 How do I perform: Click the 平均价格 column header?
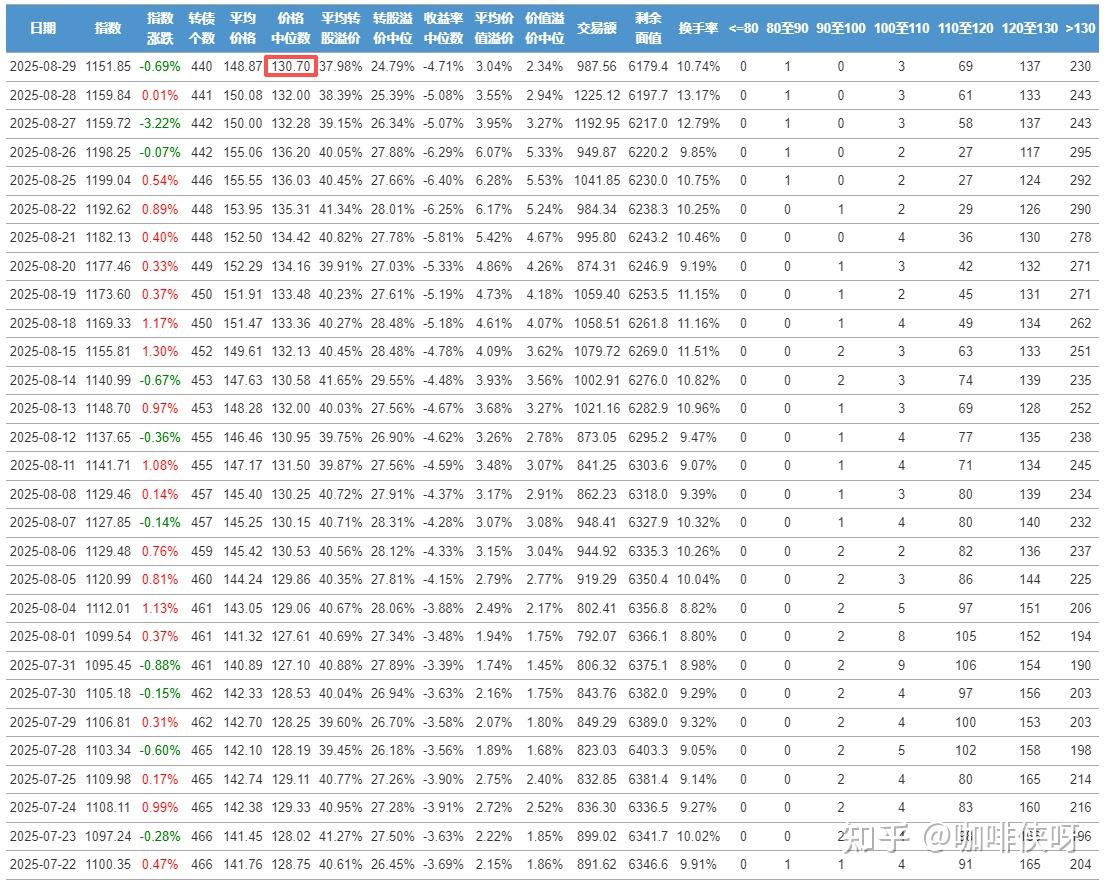tap(243, 28)
